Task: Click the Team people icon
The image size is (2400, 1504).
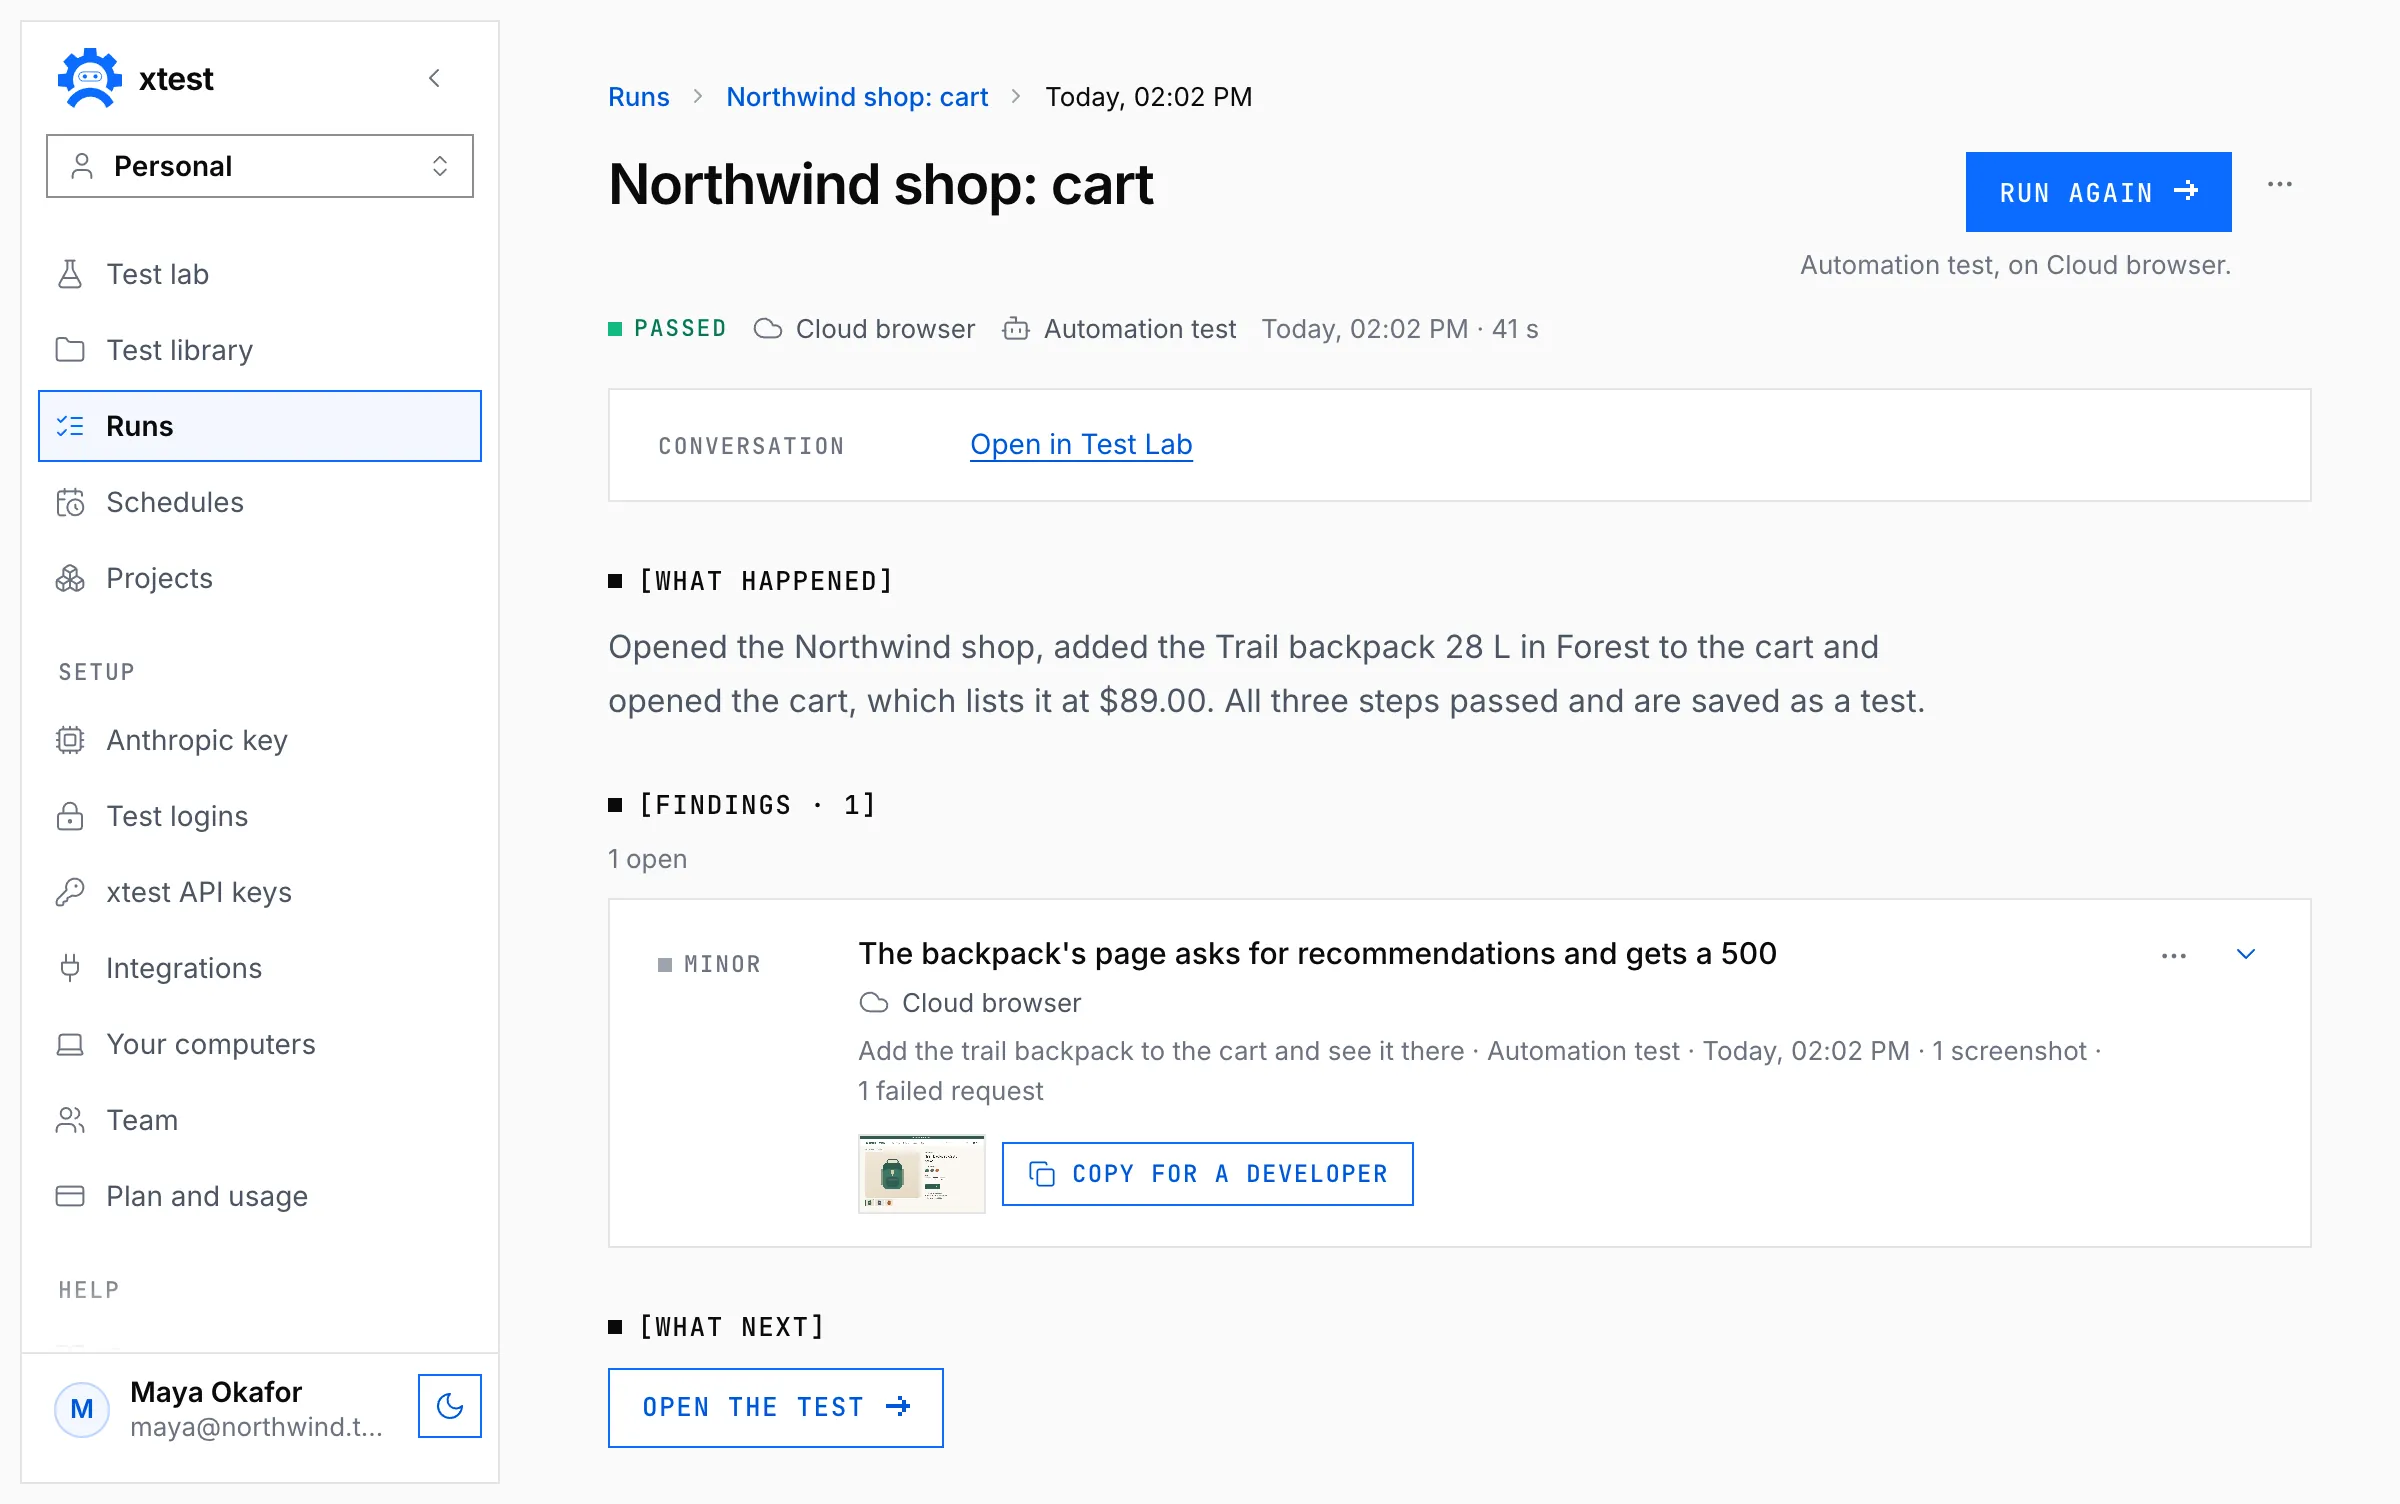Action: click(70, 1120)
